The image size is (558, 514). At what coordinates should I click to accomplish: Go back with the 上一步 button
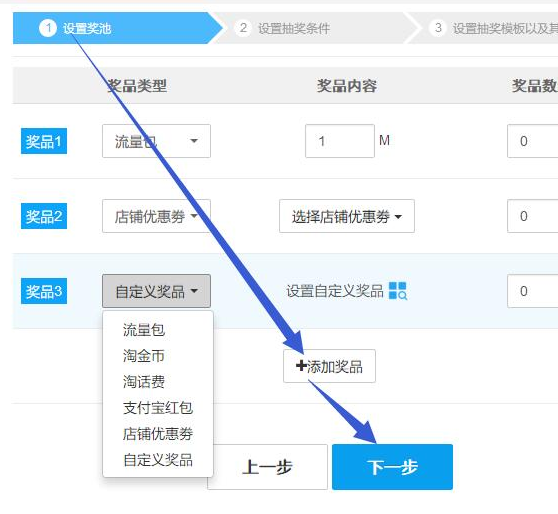coord(267,467)
